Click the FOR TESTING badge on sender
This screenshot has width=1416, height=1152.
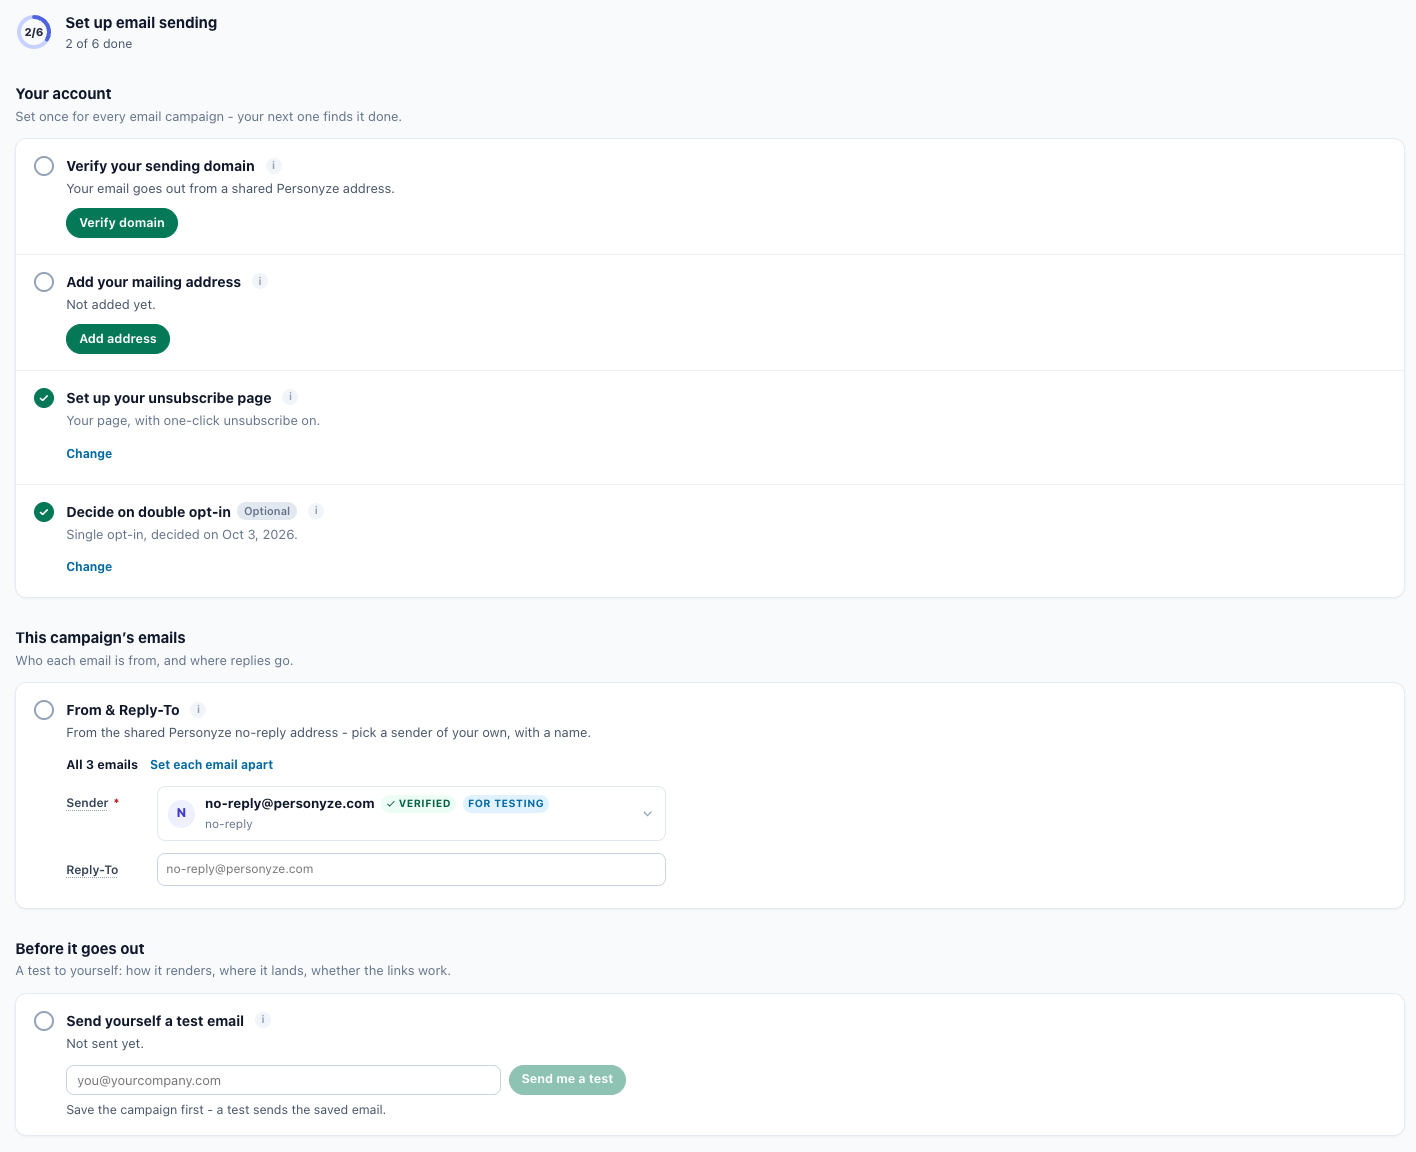click(506, 804)
